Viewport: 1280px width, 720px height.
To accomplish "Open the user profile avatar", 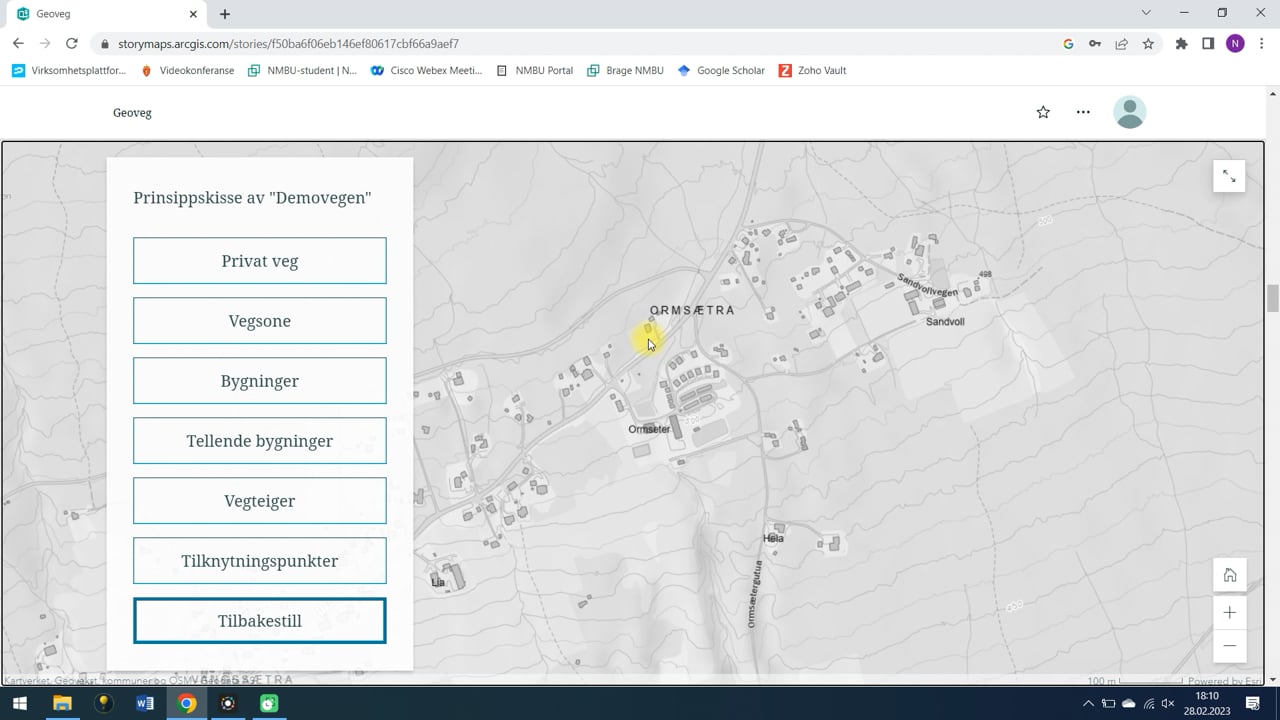I will pyautogui.click(x=1130, y=112).
